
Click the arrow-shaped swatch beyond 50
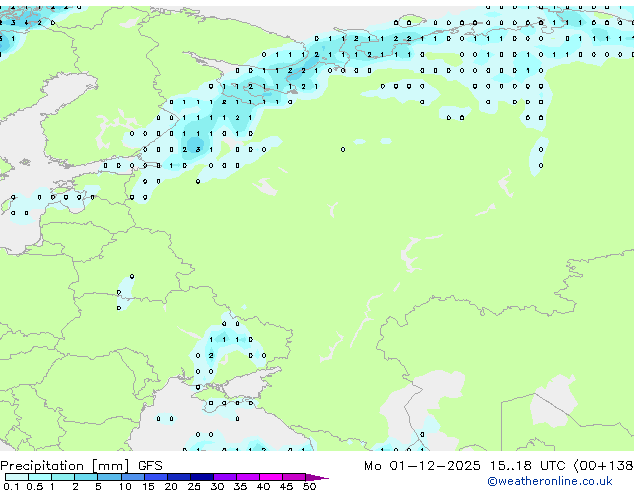(317, 477)
